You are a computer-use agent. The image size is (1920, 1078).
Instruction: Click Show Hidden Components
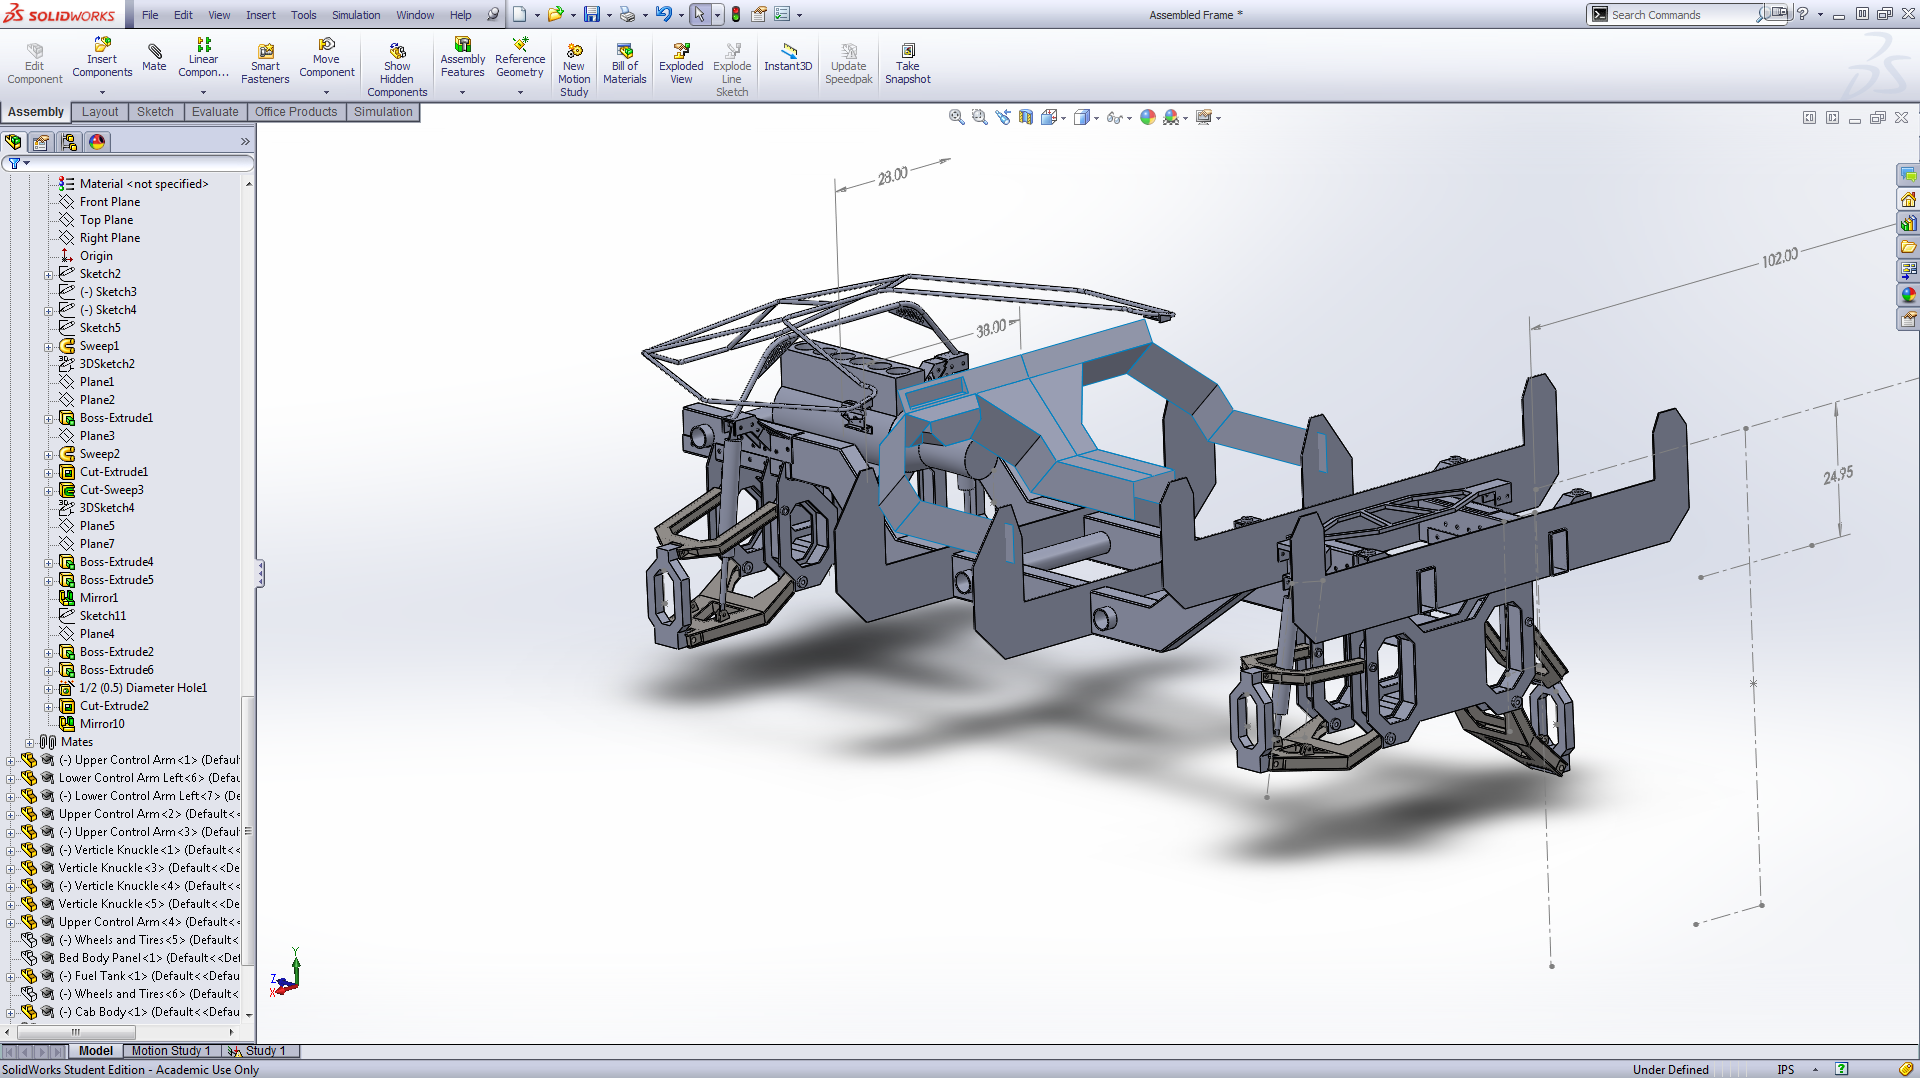(397, 70)
